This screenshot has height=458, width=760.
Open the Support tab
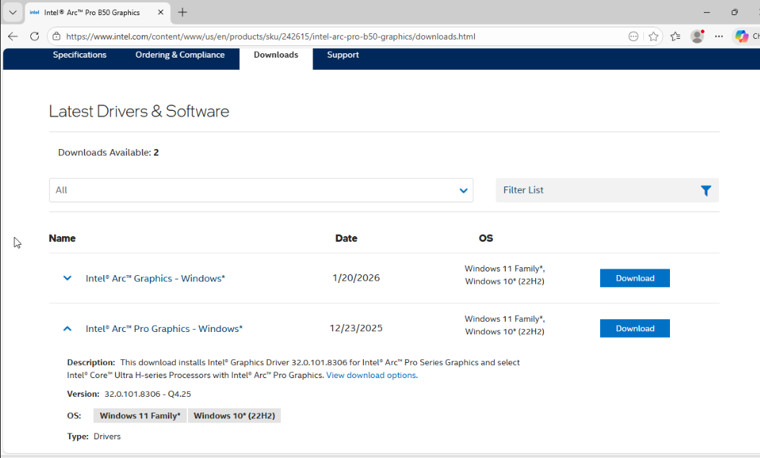click(x=343, y=55)
